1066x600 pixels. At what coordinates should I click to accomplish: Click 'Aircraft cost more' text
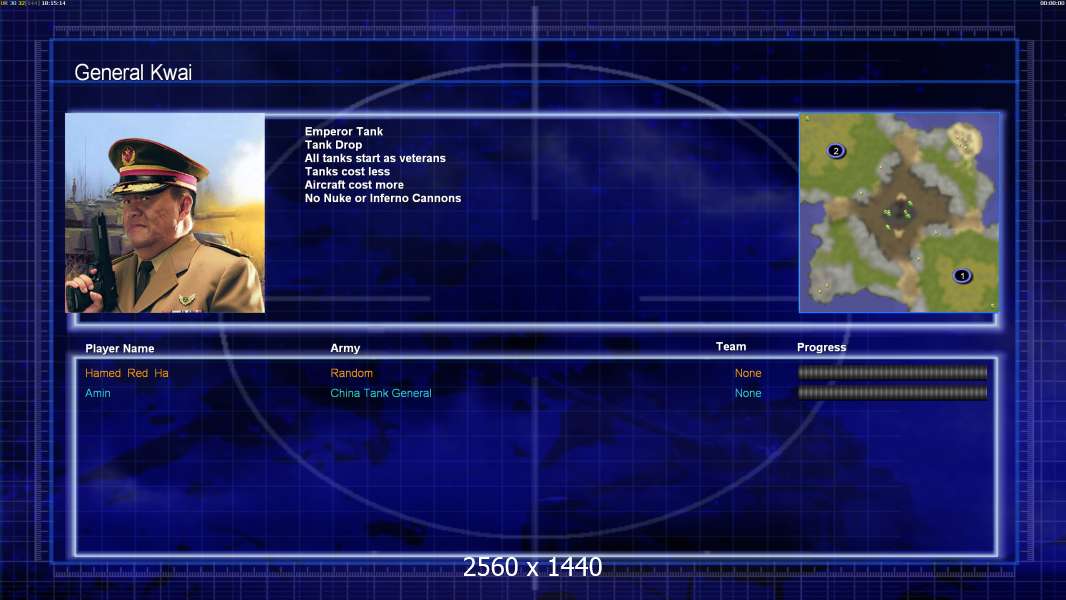[354, 185]
